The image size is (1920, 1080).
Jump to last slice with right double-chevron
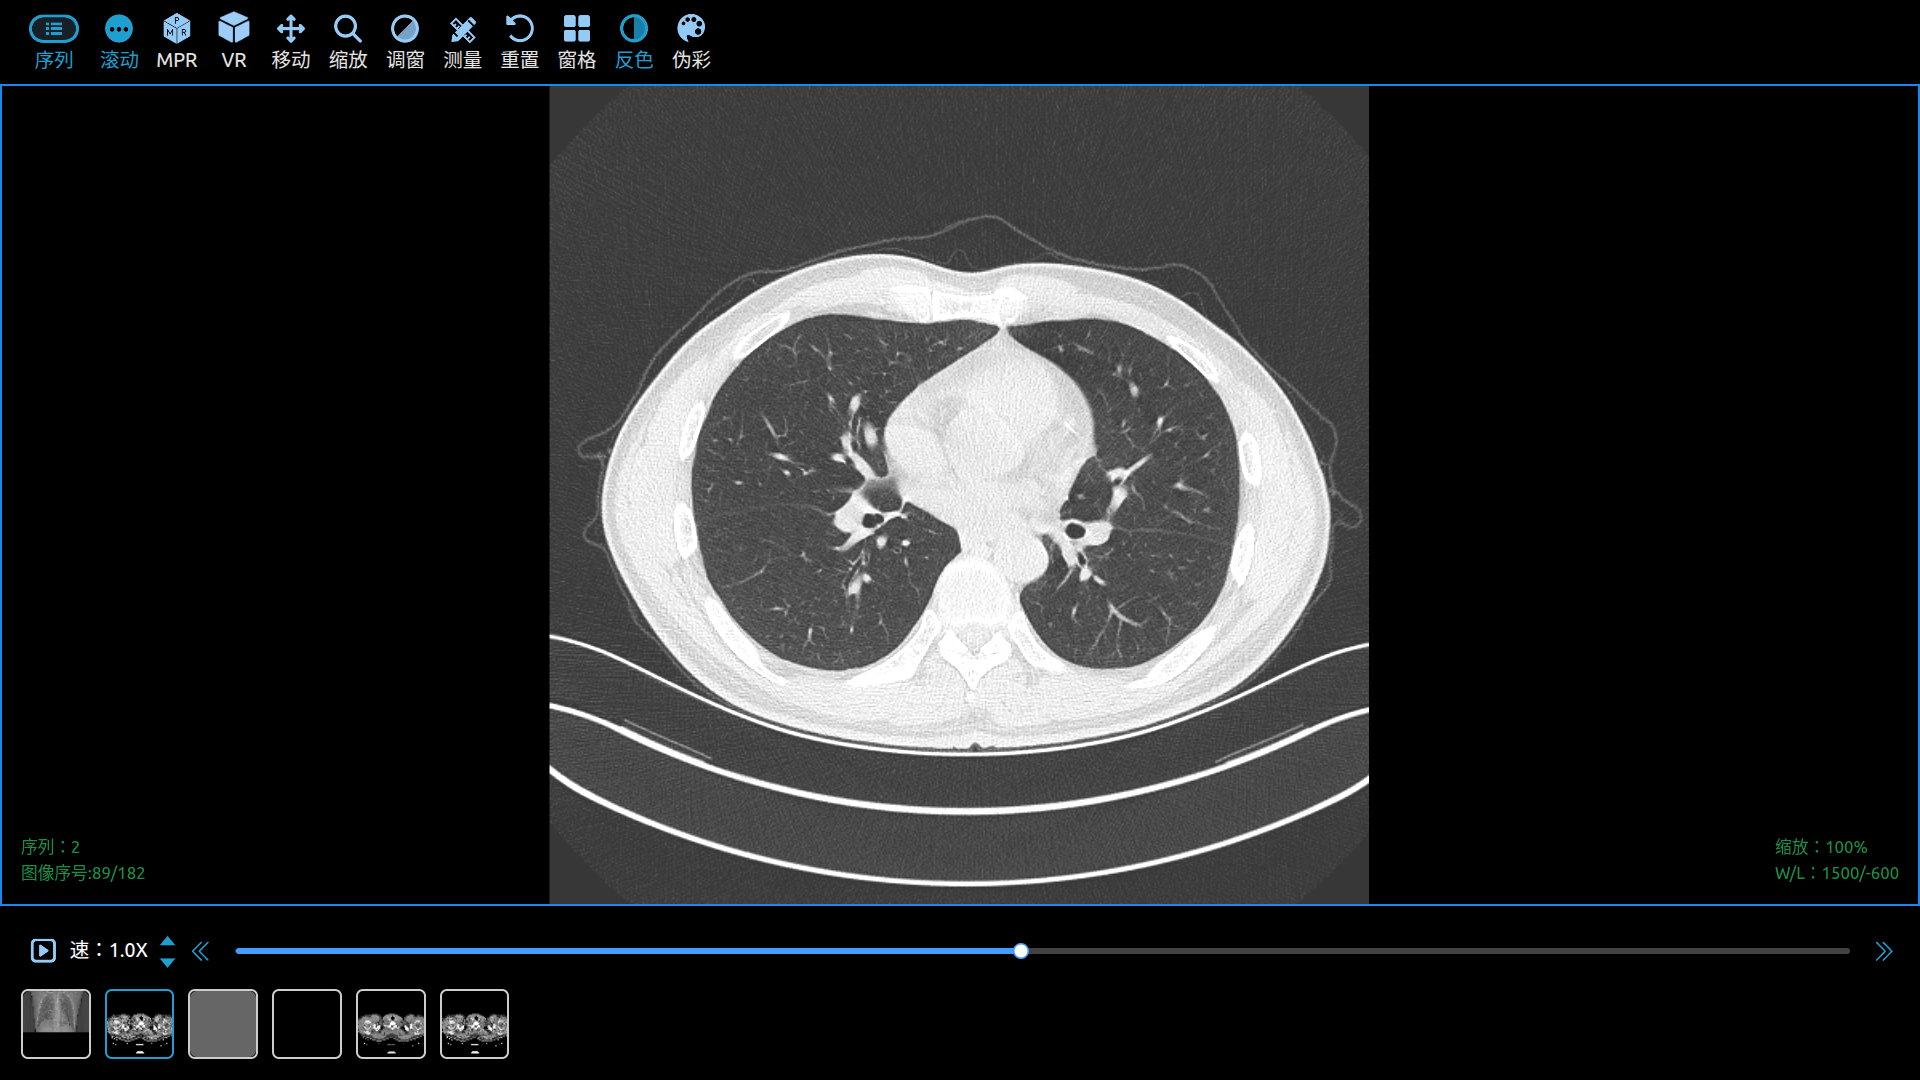1885,951
